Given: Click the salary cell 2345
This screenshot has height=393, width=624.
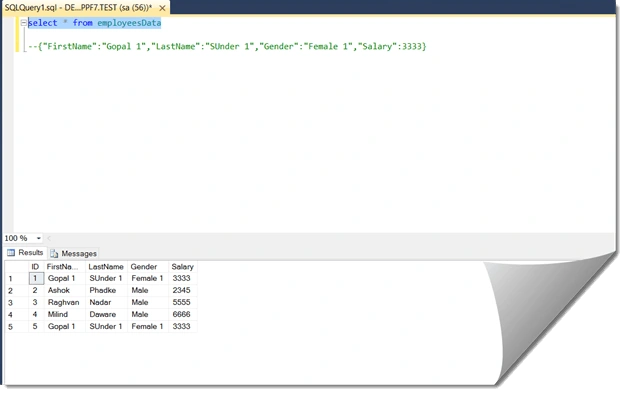Looking at the screenshot, I should tap(183, 290).
